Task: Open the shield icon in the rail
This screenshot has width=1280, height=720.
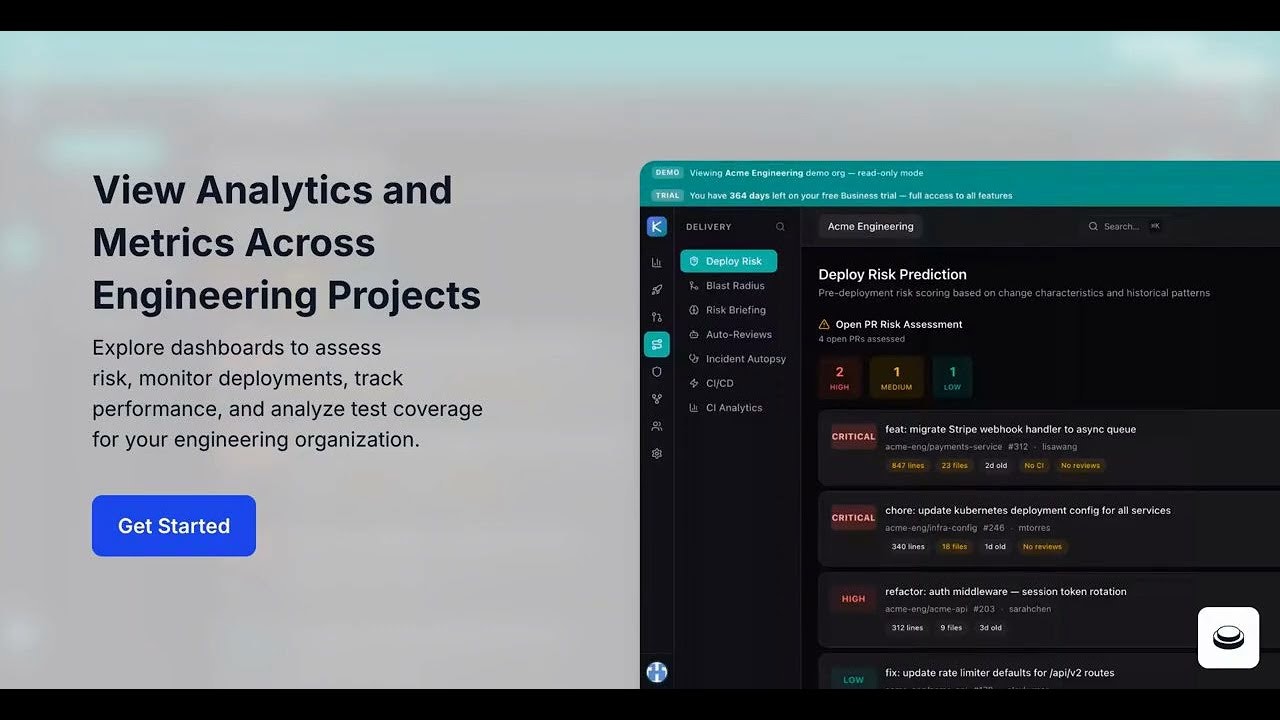Action: coord(657,372)
